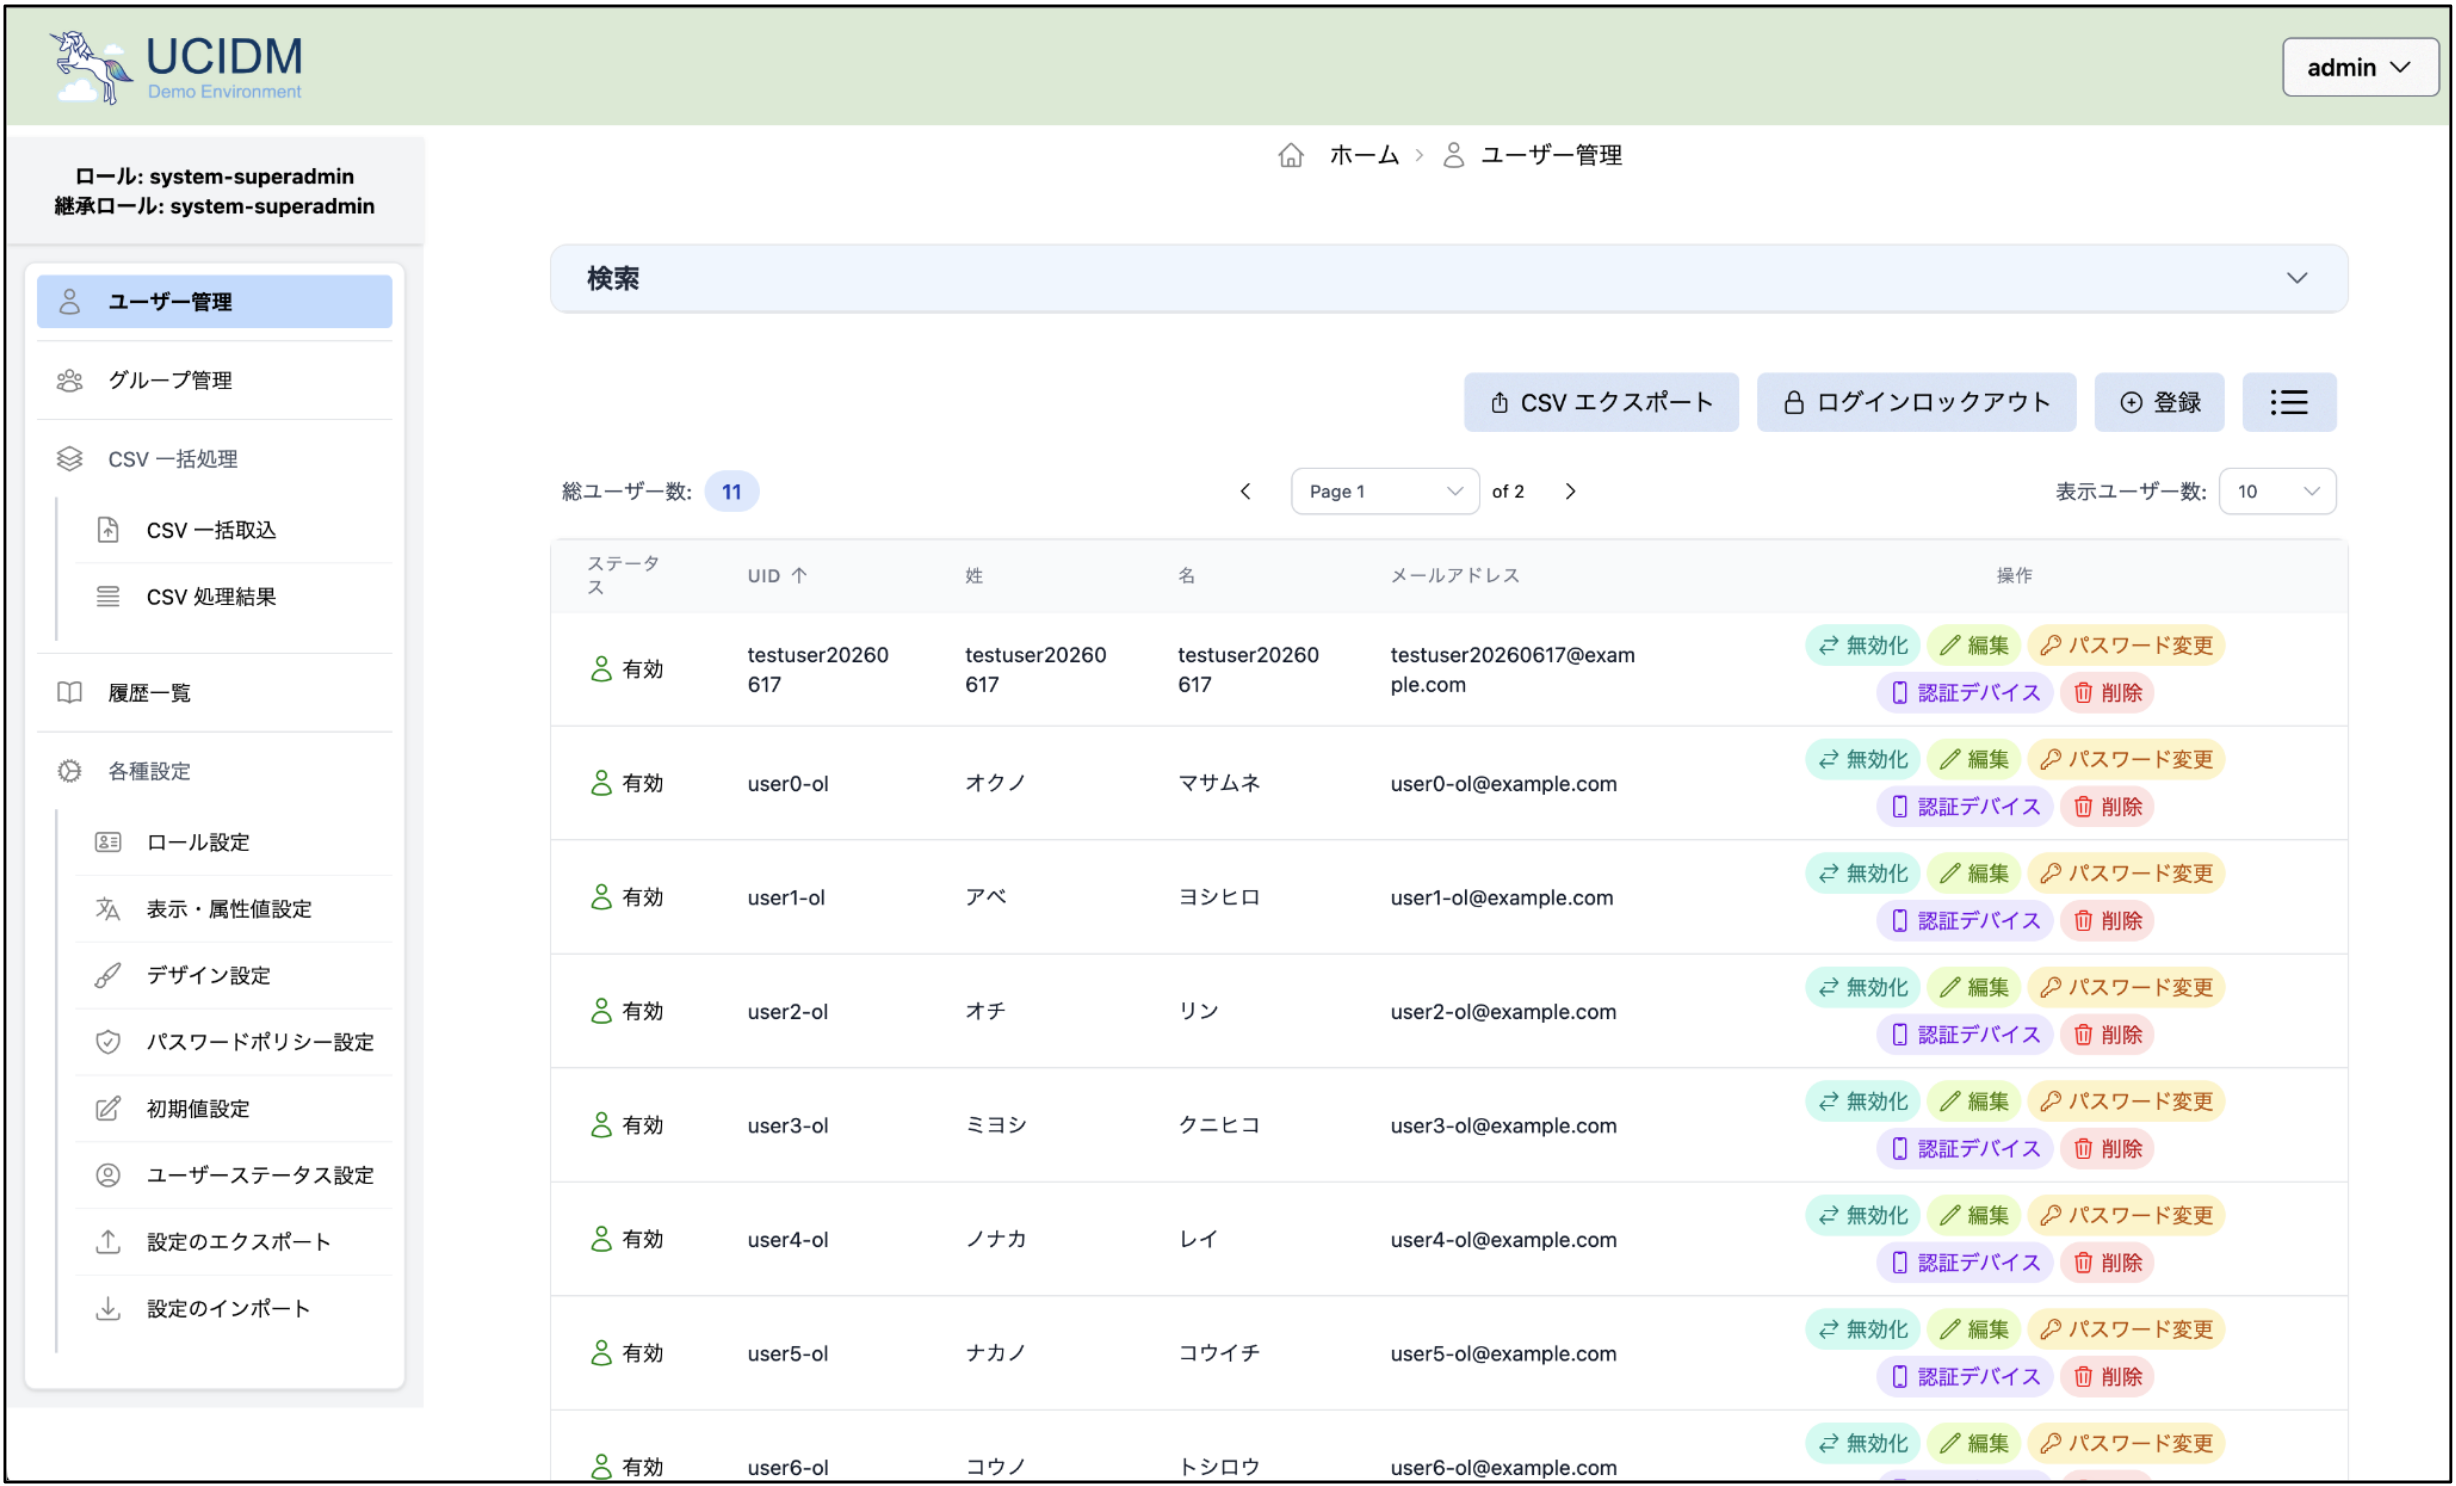Screen dimensions: 2456x1486
Task: Open パスワードポリシー設定 page
Action: tap(233, 1042)
